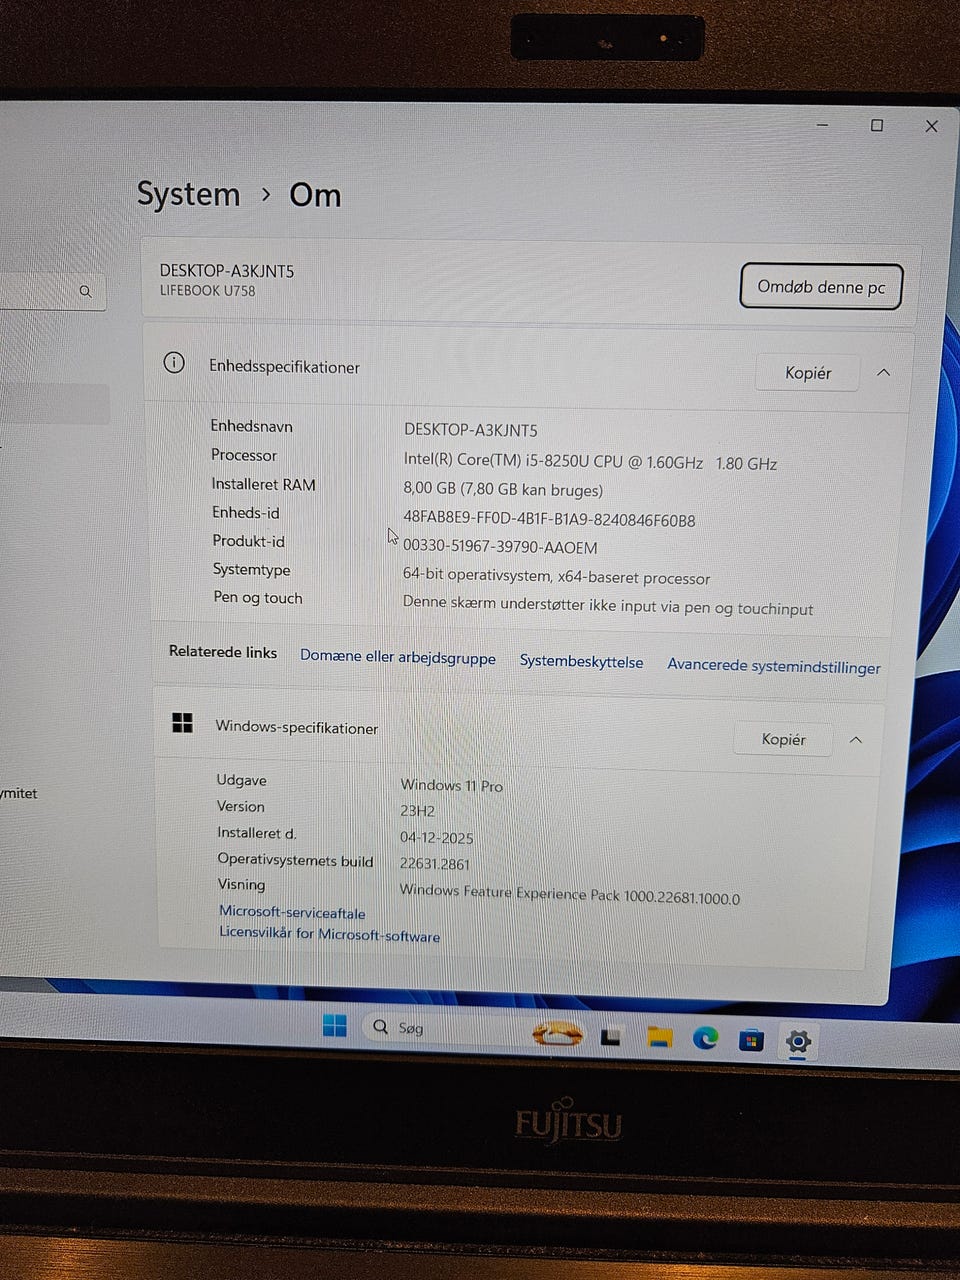Click the Relaterede links label
The height and width of the screenshot is (1280, 960).
pyautogui.click(x=223, y=651)
